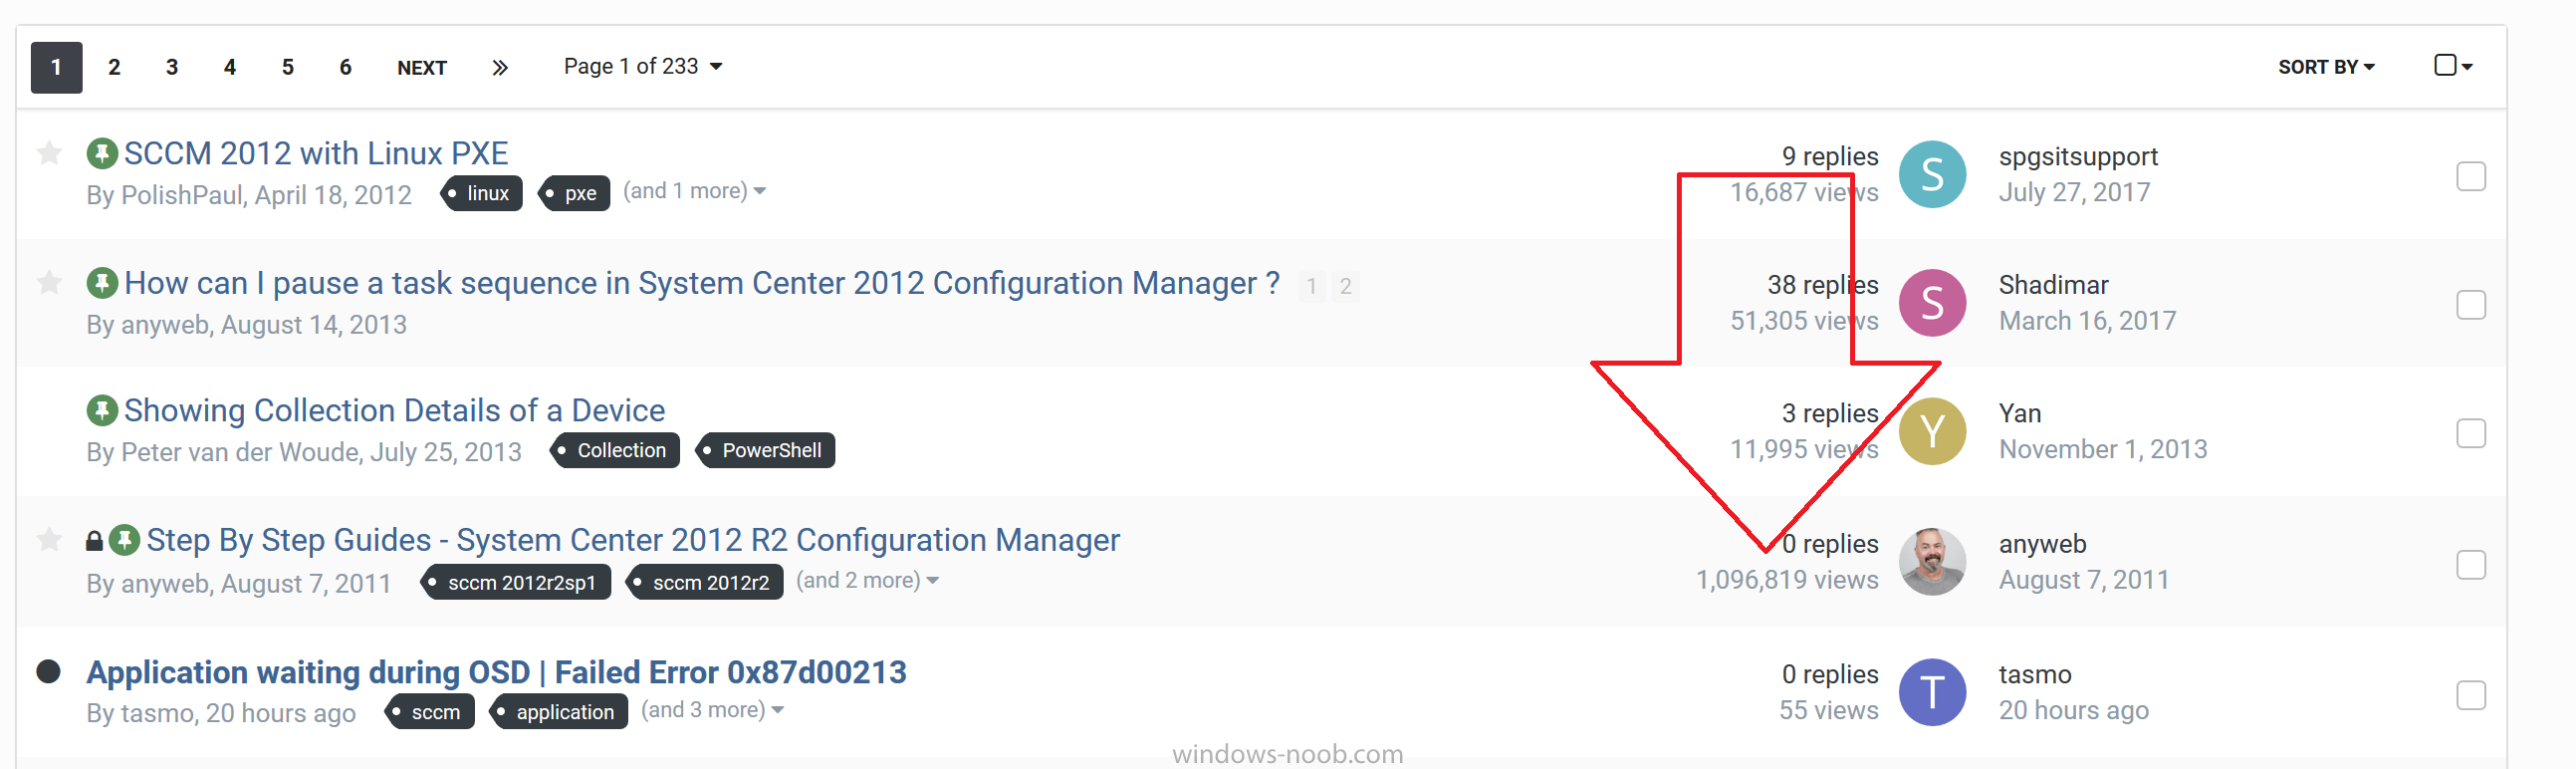Open spgsitsupport avatar
Image resolution: width=2576 pixels, height=769 pixels.
point(1932,174)
